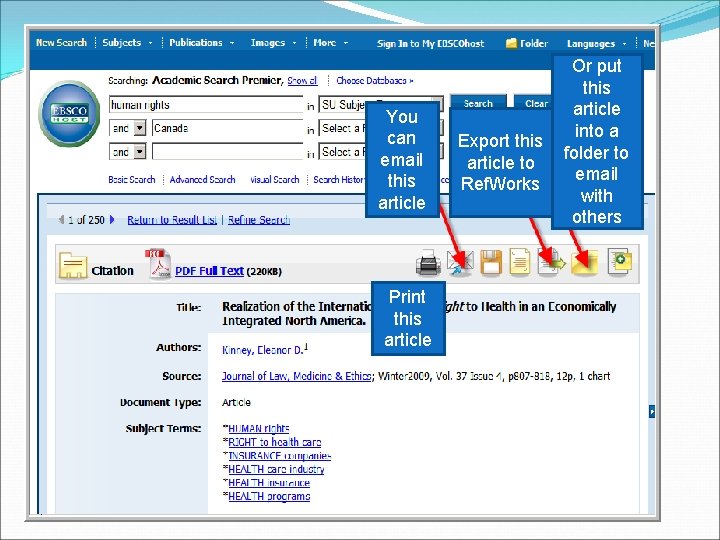Expand the side panel arrow at right edge

tap(652, 411)
